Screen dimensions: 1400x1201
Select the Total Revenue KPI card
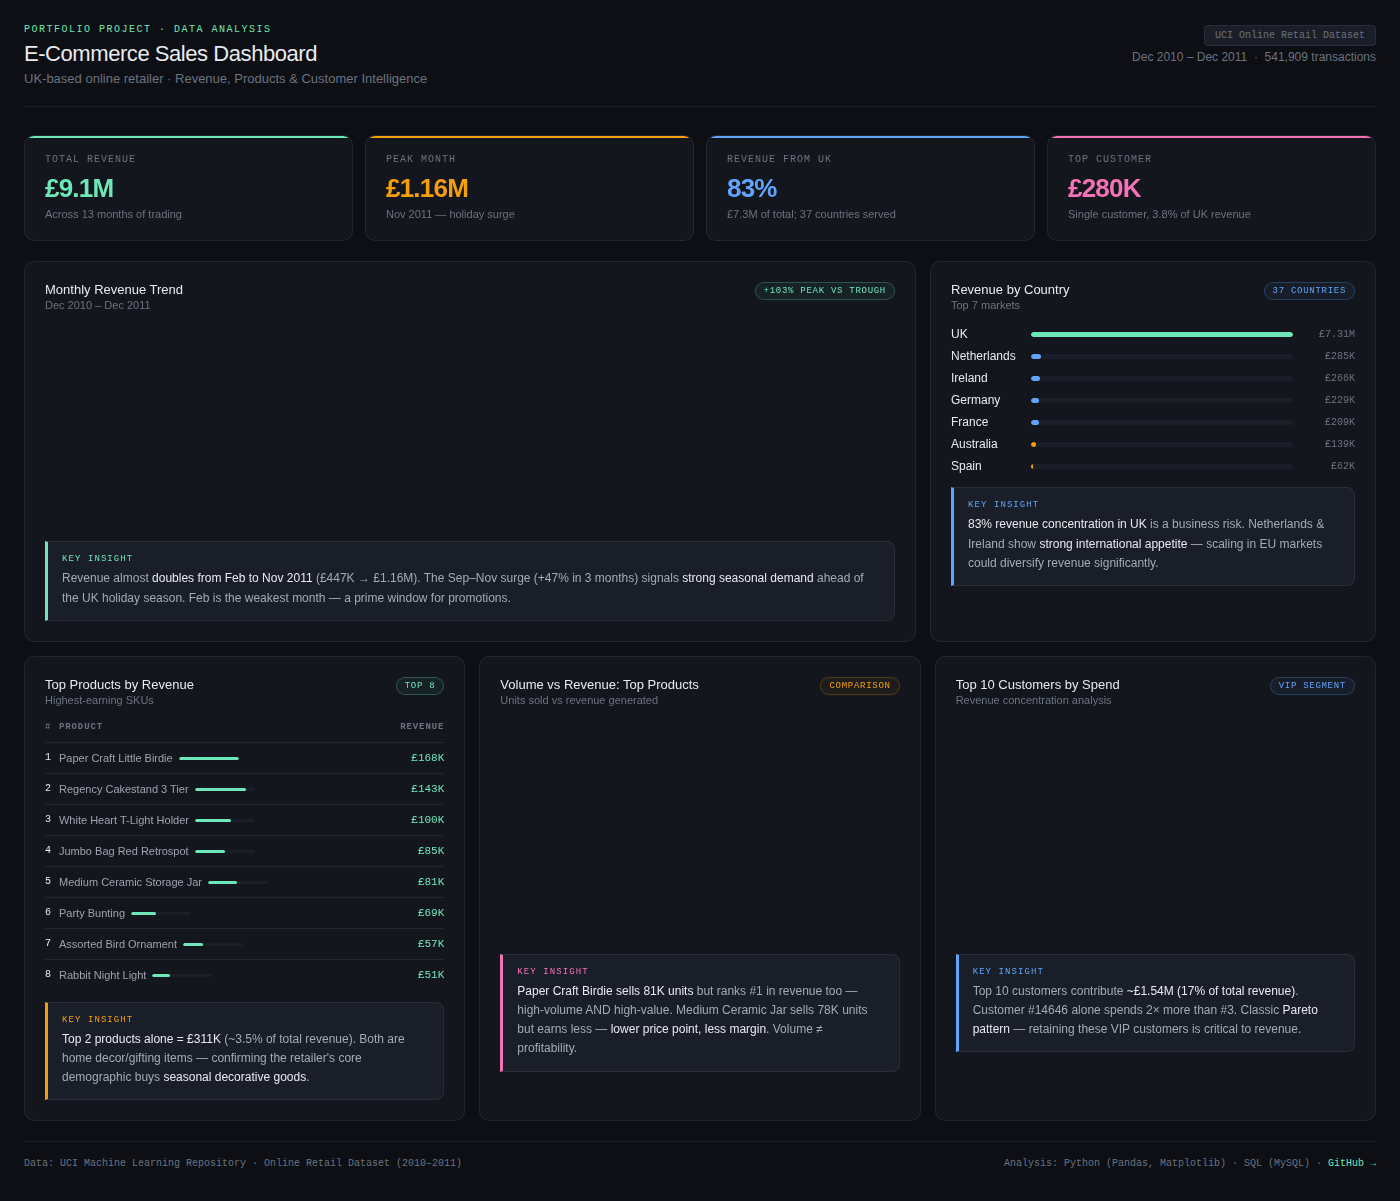(x=188, y=188)
